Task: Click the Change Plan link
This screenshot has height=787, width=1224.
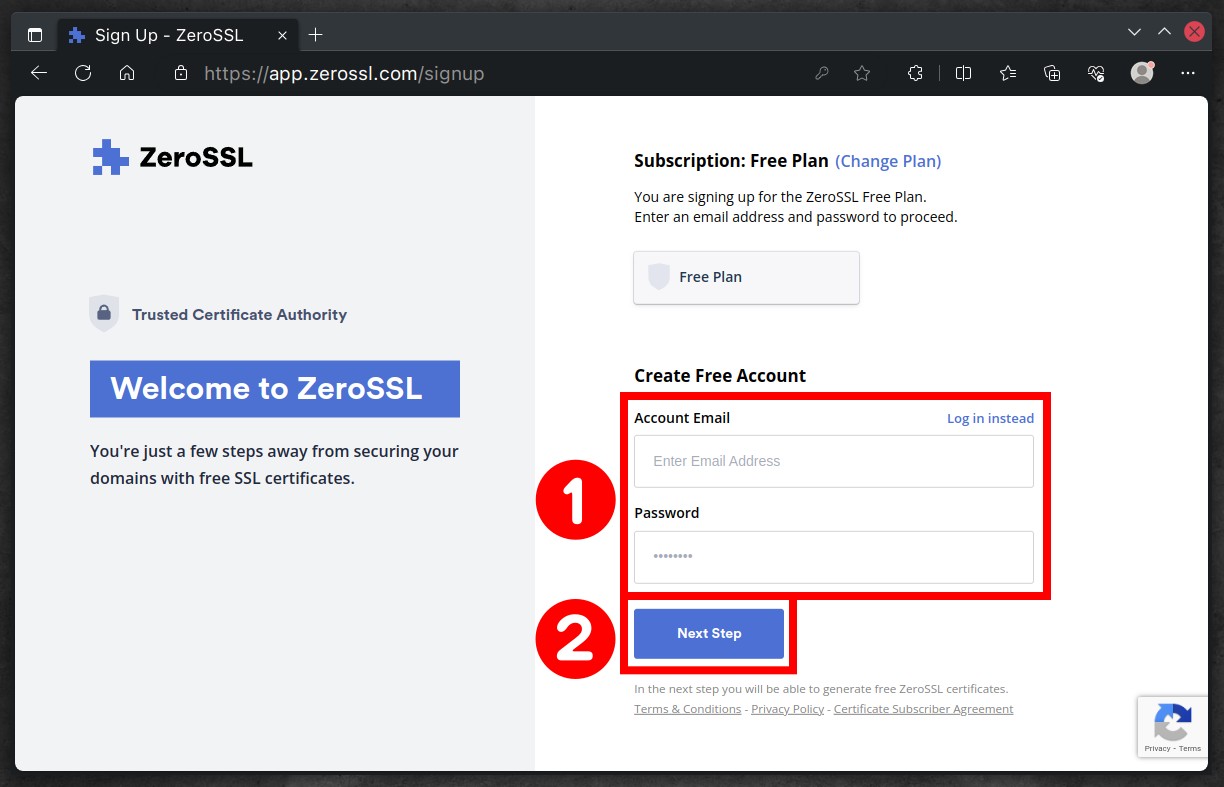Action: [x=888, y=161]
